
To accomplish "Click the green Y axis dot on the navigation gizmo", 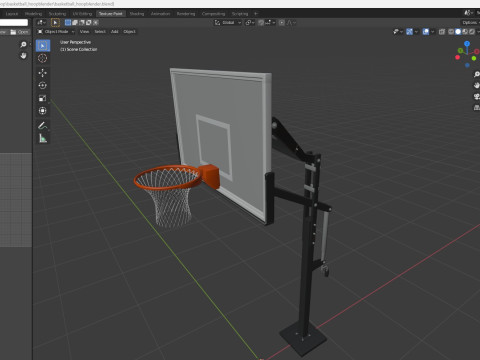I will click(474, 59).
